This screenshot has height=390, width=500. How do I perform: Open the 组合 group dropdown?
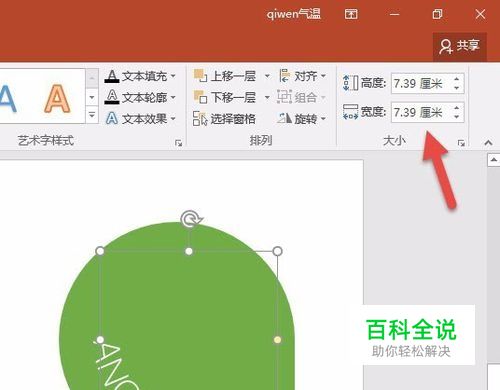(x=302, y=97)
